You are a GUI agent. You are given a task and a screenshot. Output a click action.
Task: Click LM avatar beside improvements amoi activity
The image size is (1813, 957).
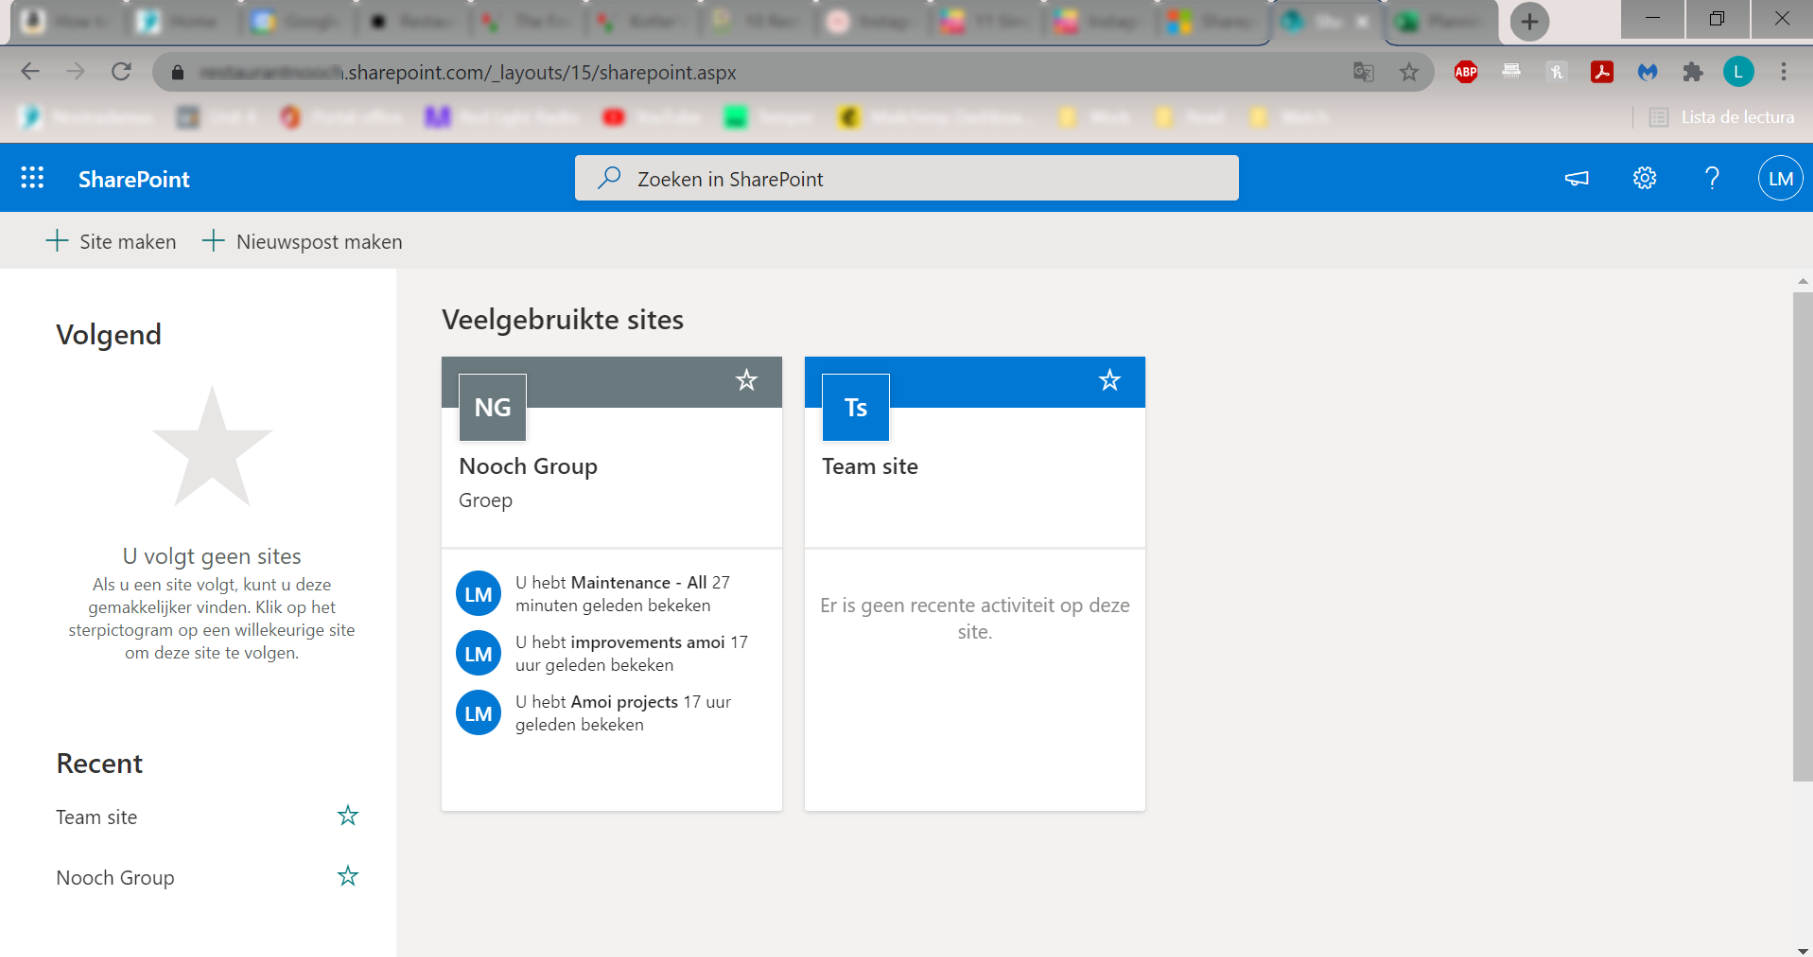point(479,654)
